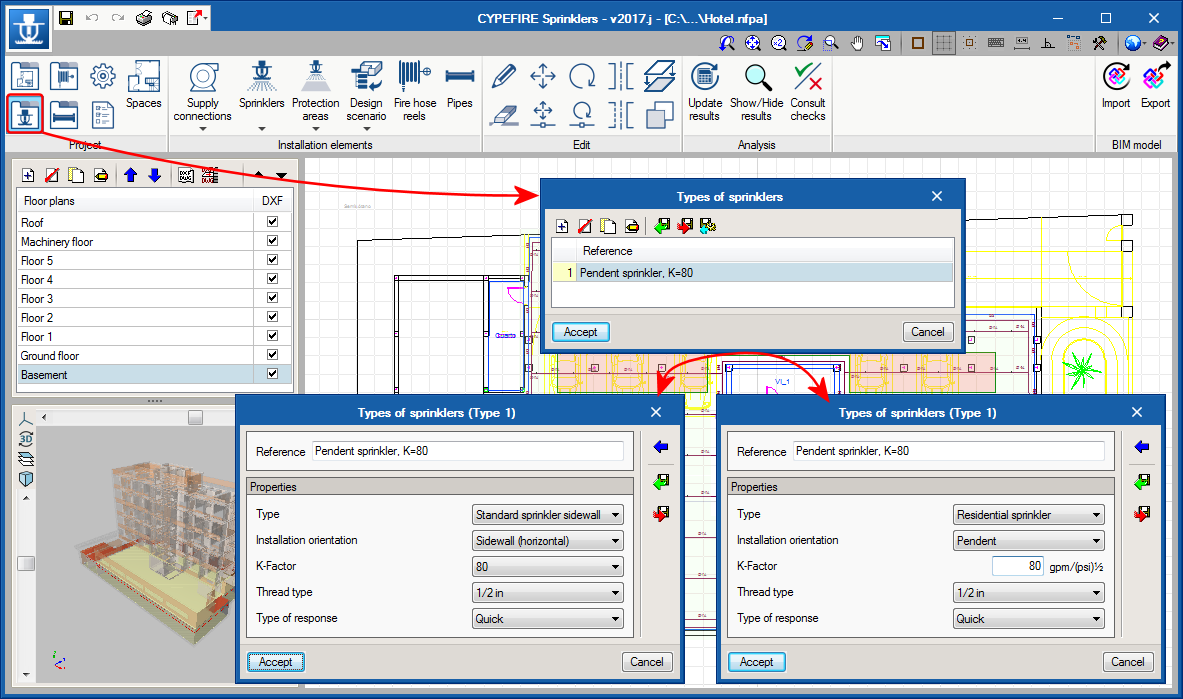Open Show/Hide results

click(x=757, y=90)
